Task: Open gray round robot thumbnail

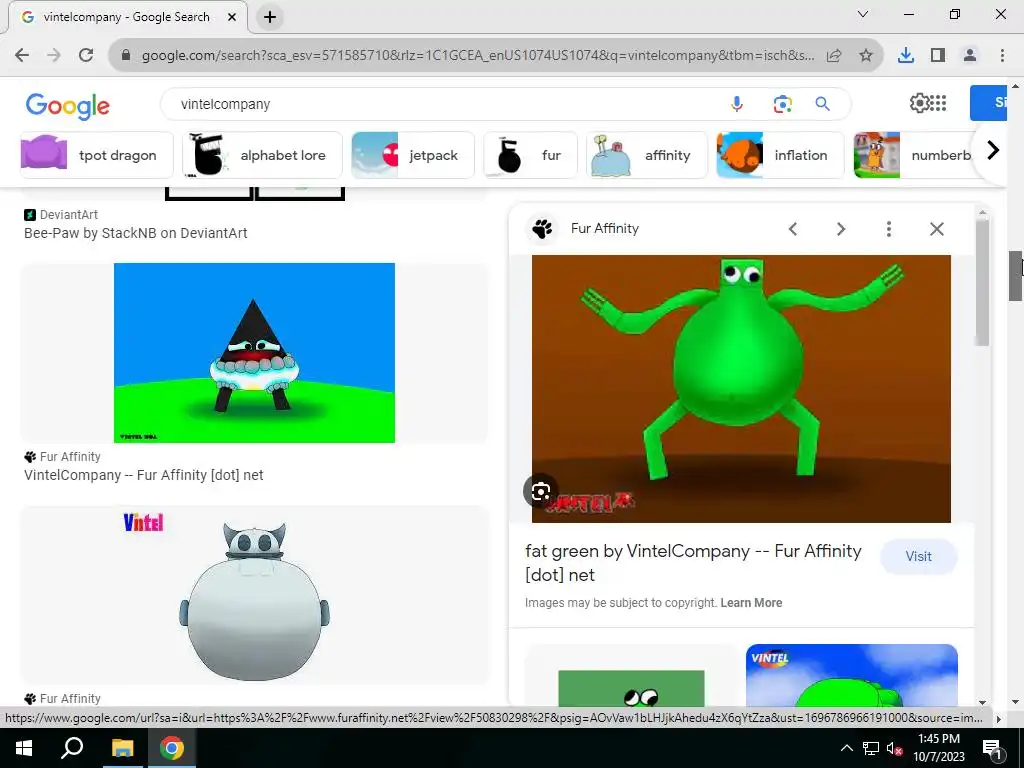Action: point(254,595)
